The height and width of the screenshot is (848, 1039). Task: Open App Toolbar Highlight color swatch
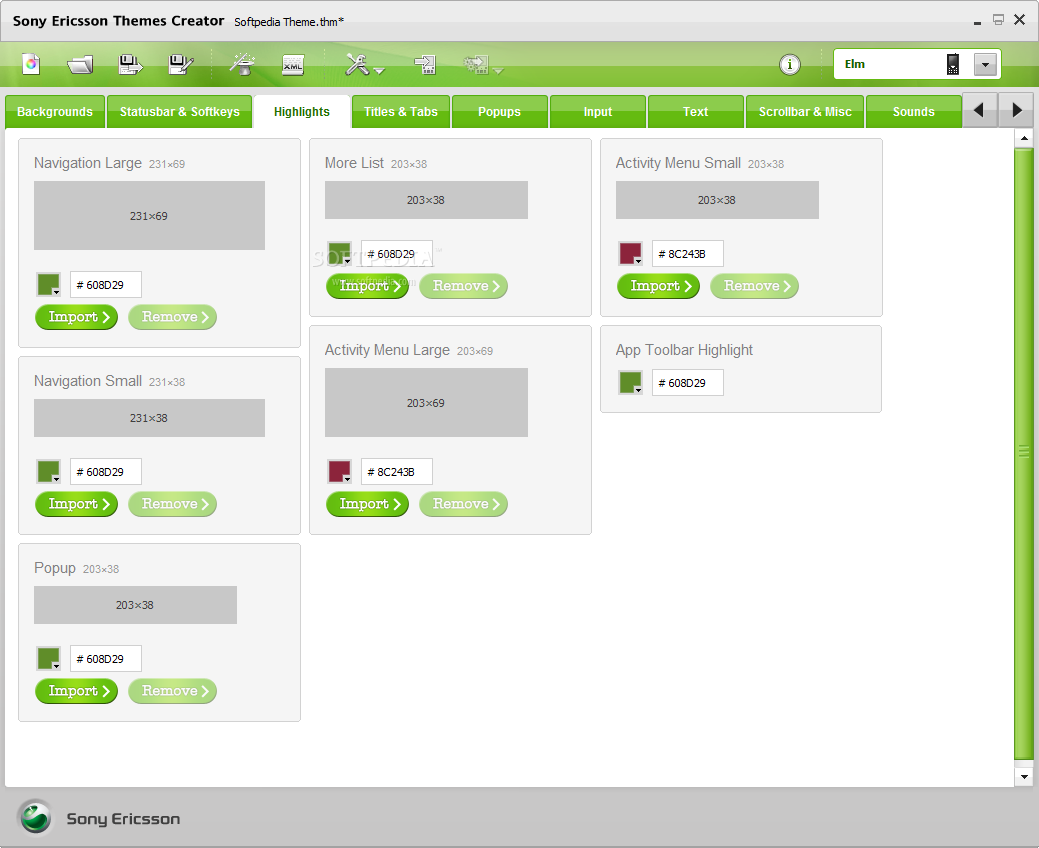click(630, 382)
